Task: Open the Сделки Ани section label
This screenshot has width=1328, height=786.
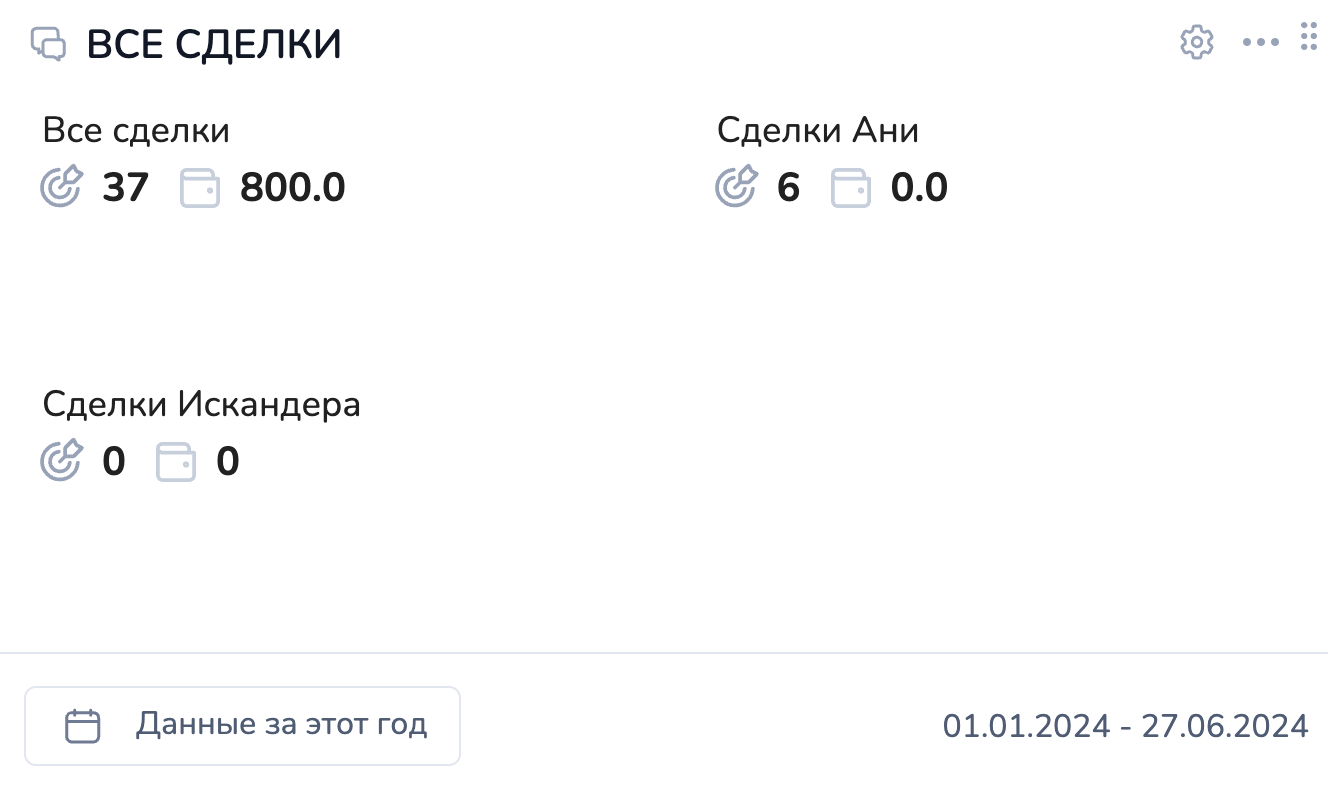Action: tap(817, 130)
